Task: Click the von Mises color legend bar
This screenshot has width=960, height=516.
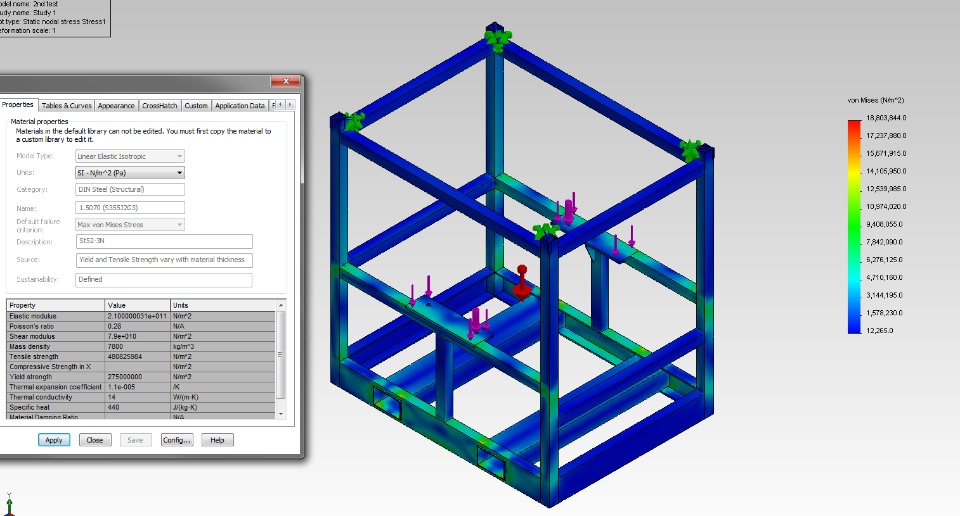Action: 854,226
